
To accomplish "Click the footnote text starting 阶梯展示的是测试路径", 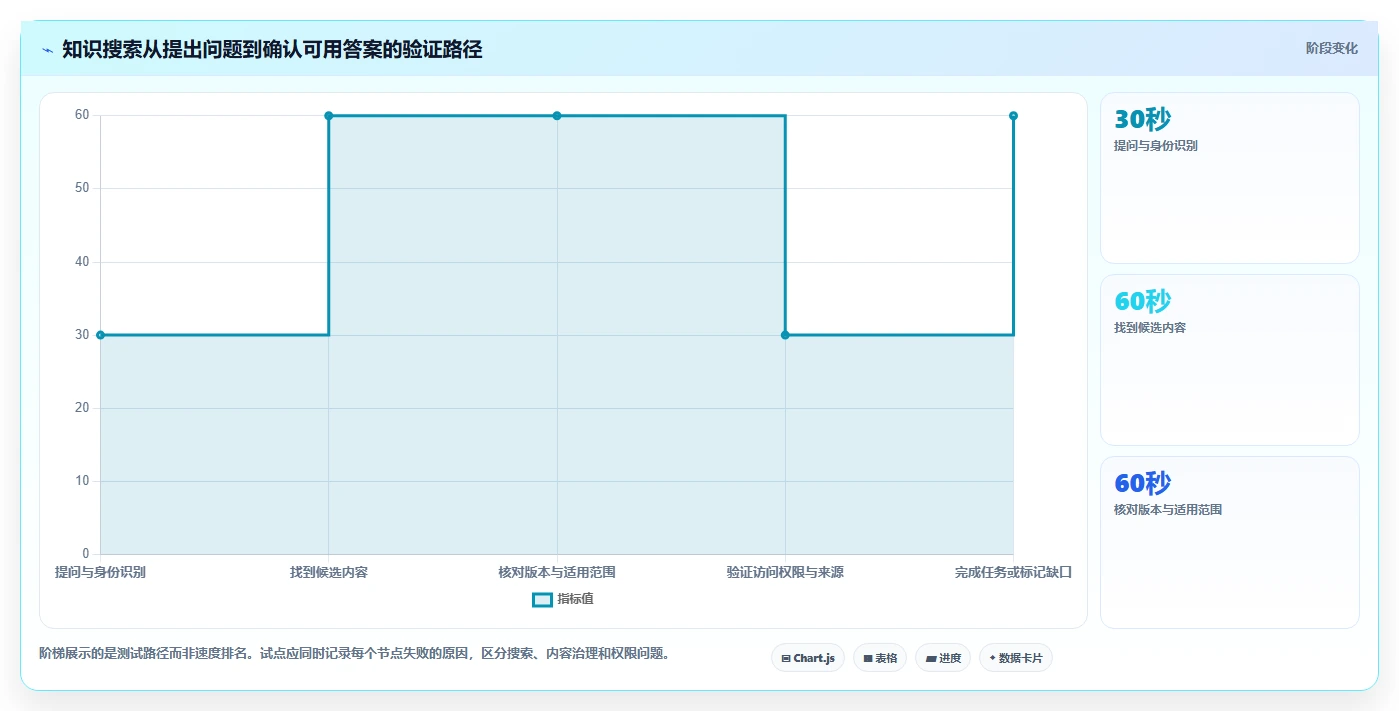I will [355, 654].
